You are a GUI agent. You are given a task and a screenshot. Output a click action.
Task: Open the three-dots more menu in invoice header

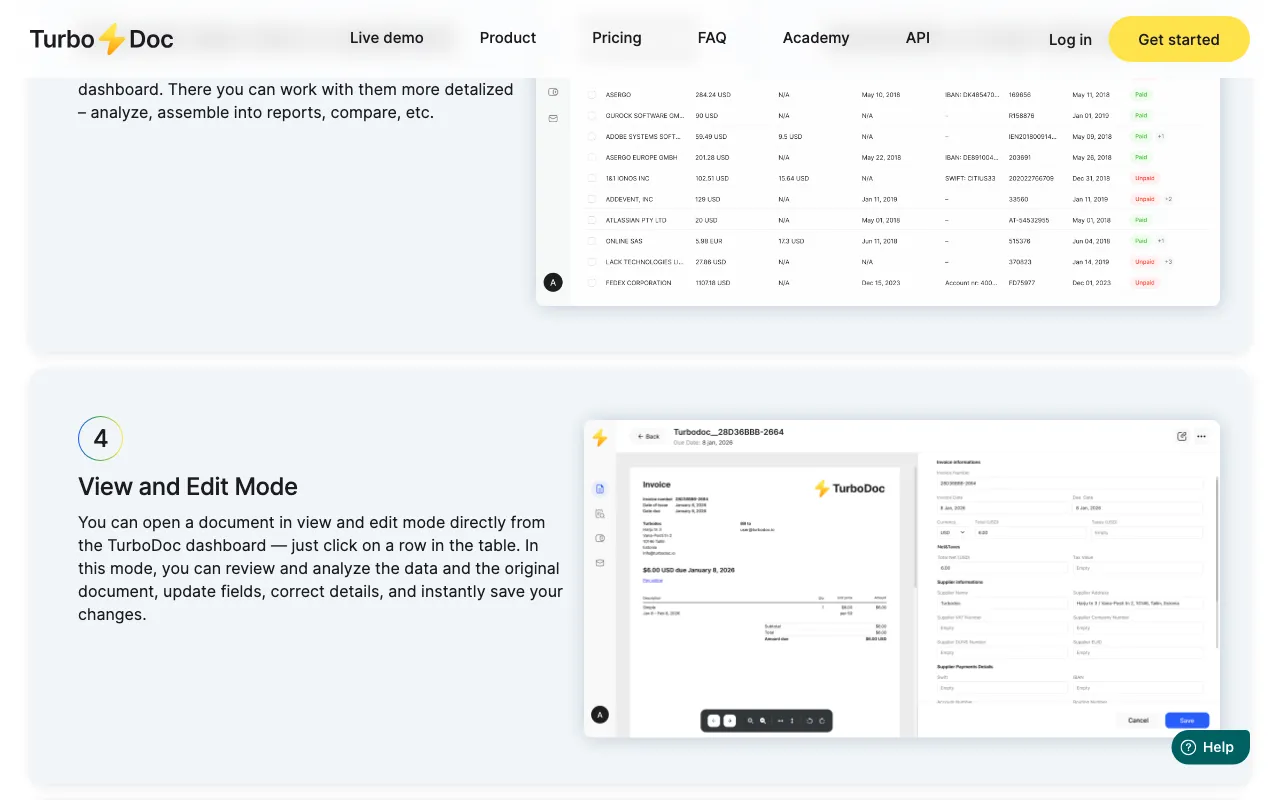pos(1201,436)
